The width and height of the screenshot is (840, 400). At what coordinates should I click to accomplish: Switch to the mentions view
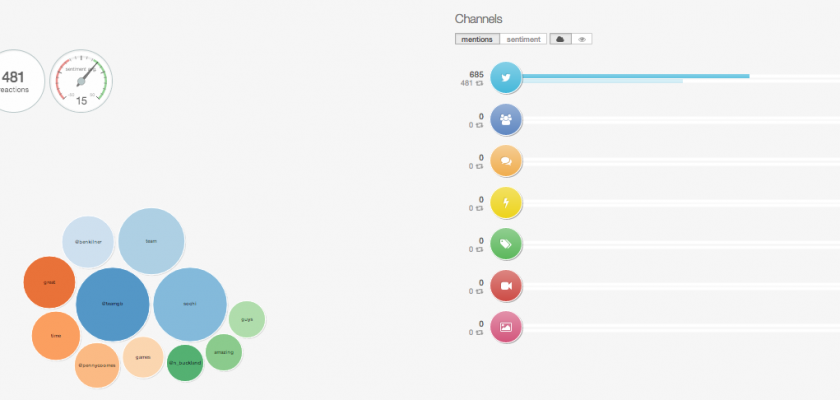tap(477, 39)
